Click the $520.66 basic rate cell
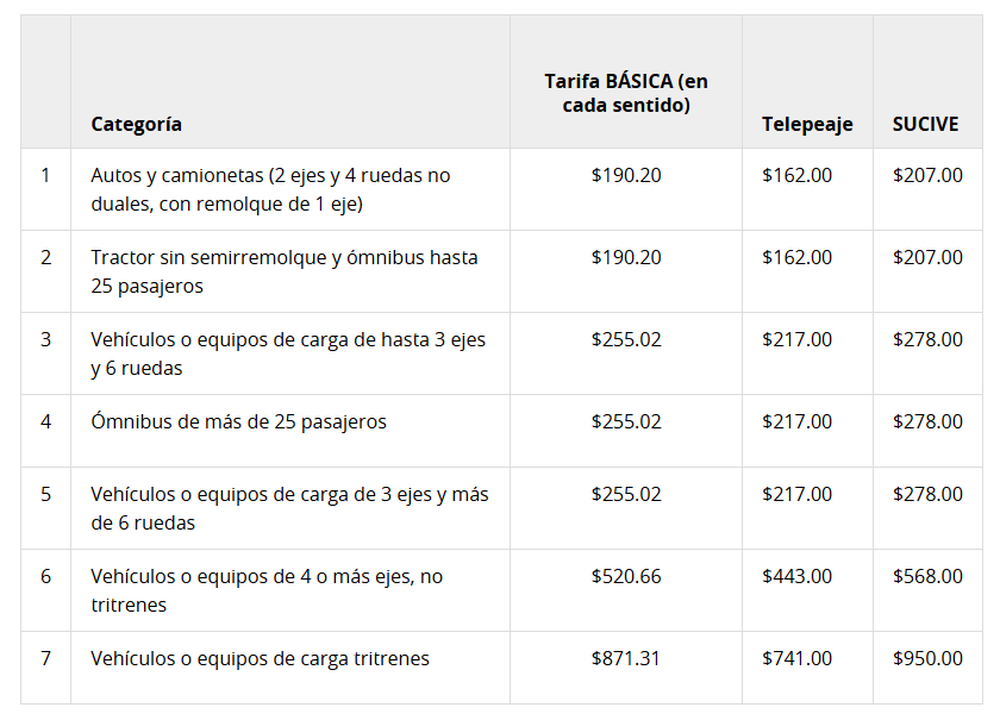Viewport: 1000px width, 720px height. (626, 577)
